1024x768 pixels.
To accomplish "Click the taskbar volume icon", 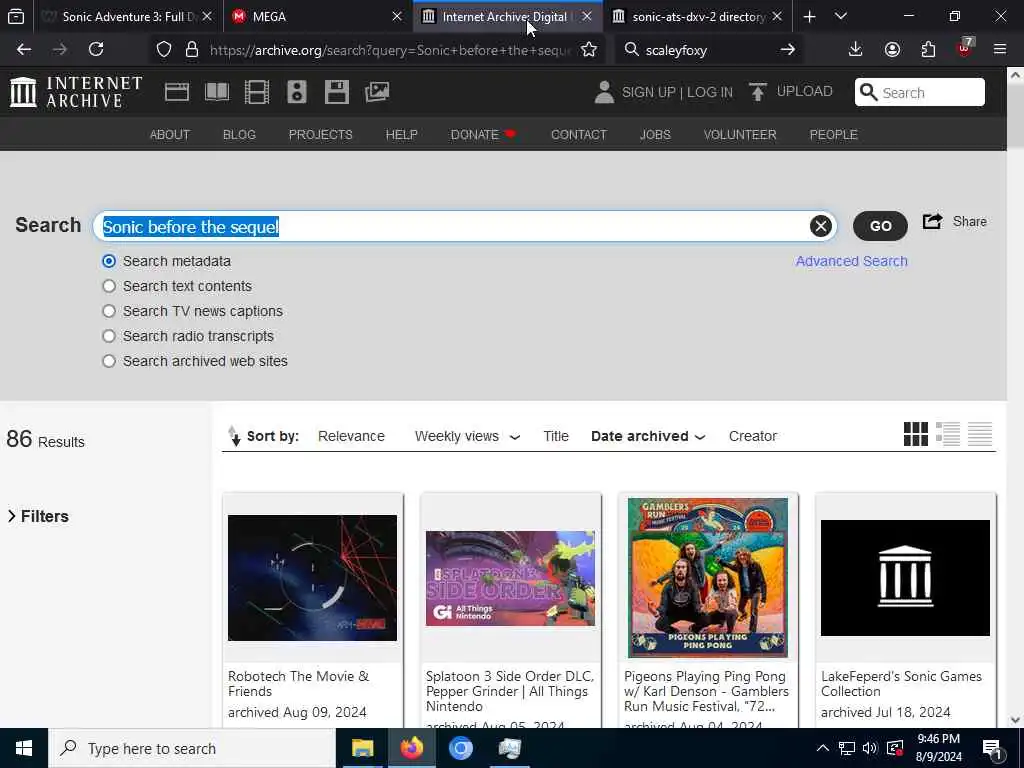I will coord(869,748).
